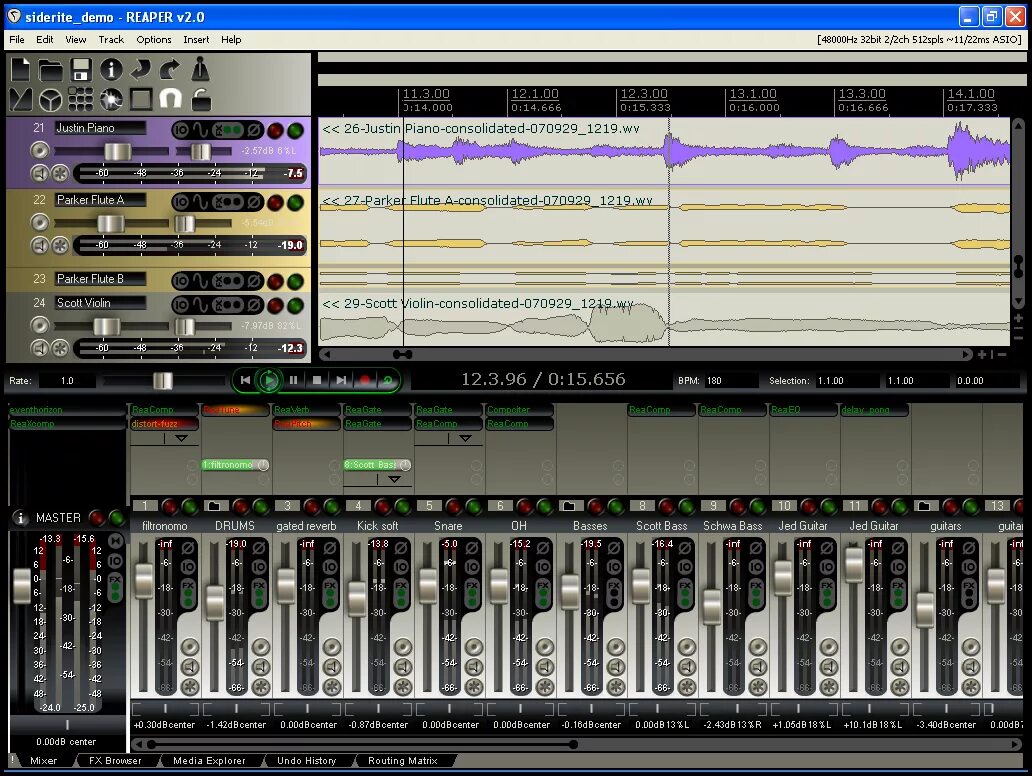
Task: Mute the Snare mixer strip
Action: pos(474,667)
